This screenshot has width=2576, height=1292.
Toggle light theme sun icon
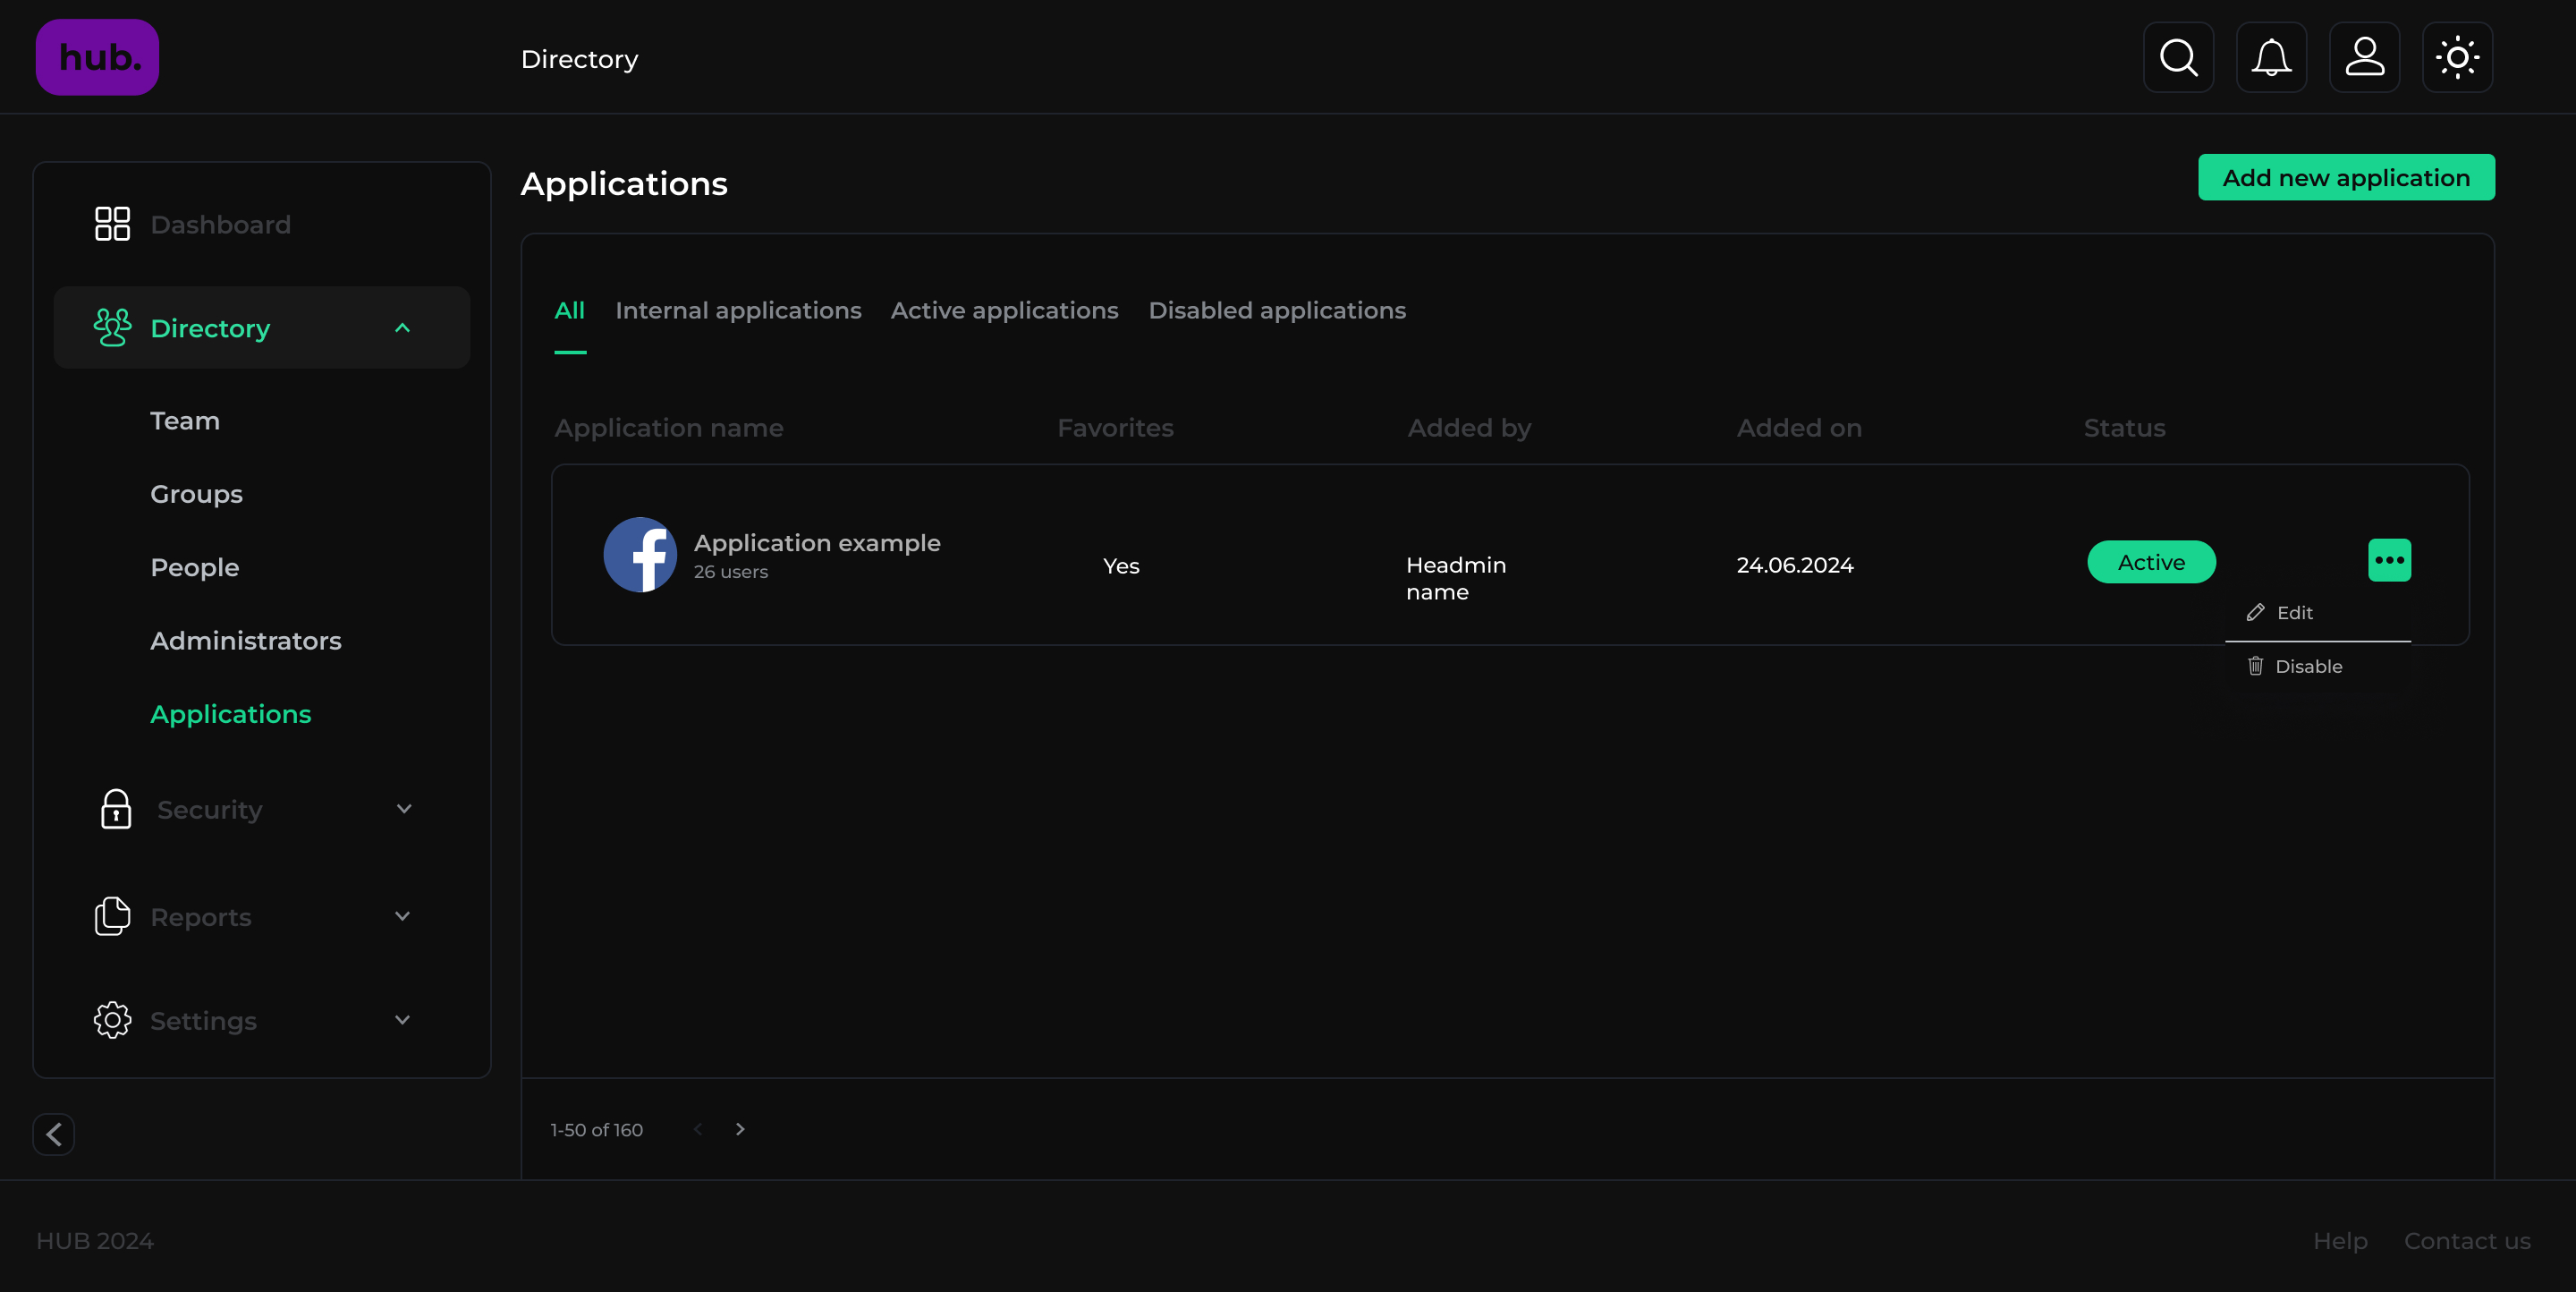[2457, 57]
